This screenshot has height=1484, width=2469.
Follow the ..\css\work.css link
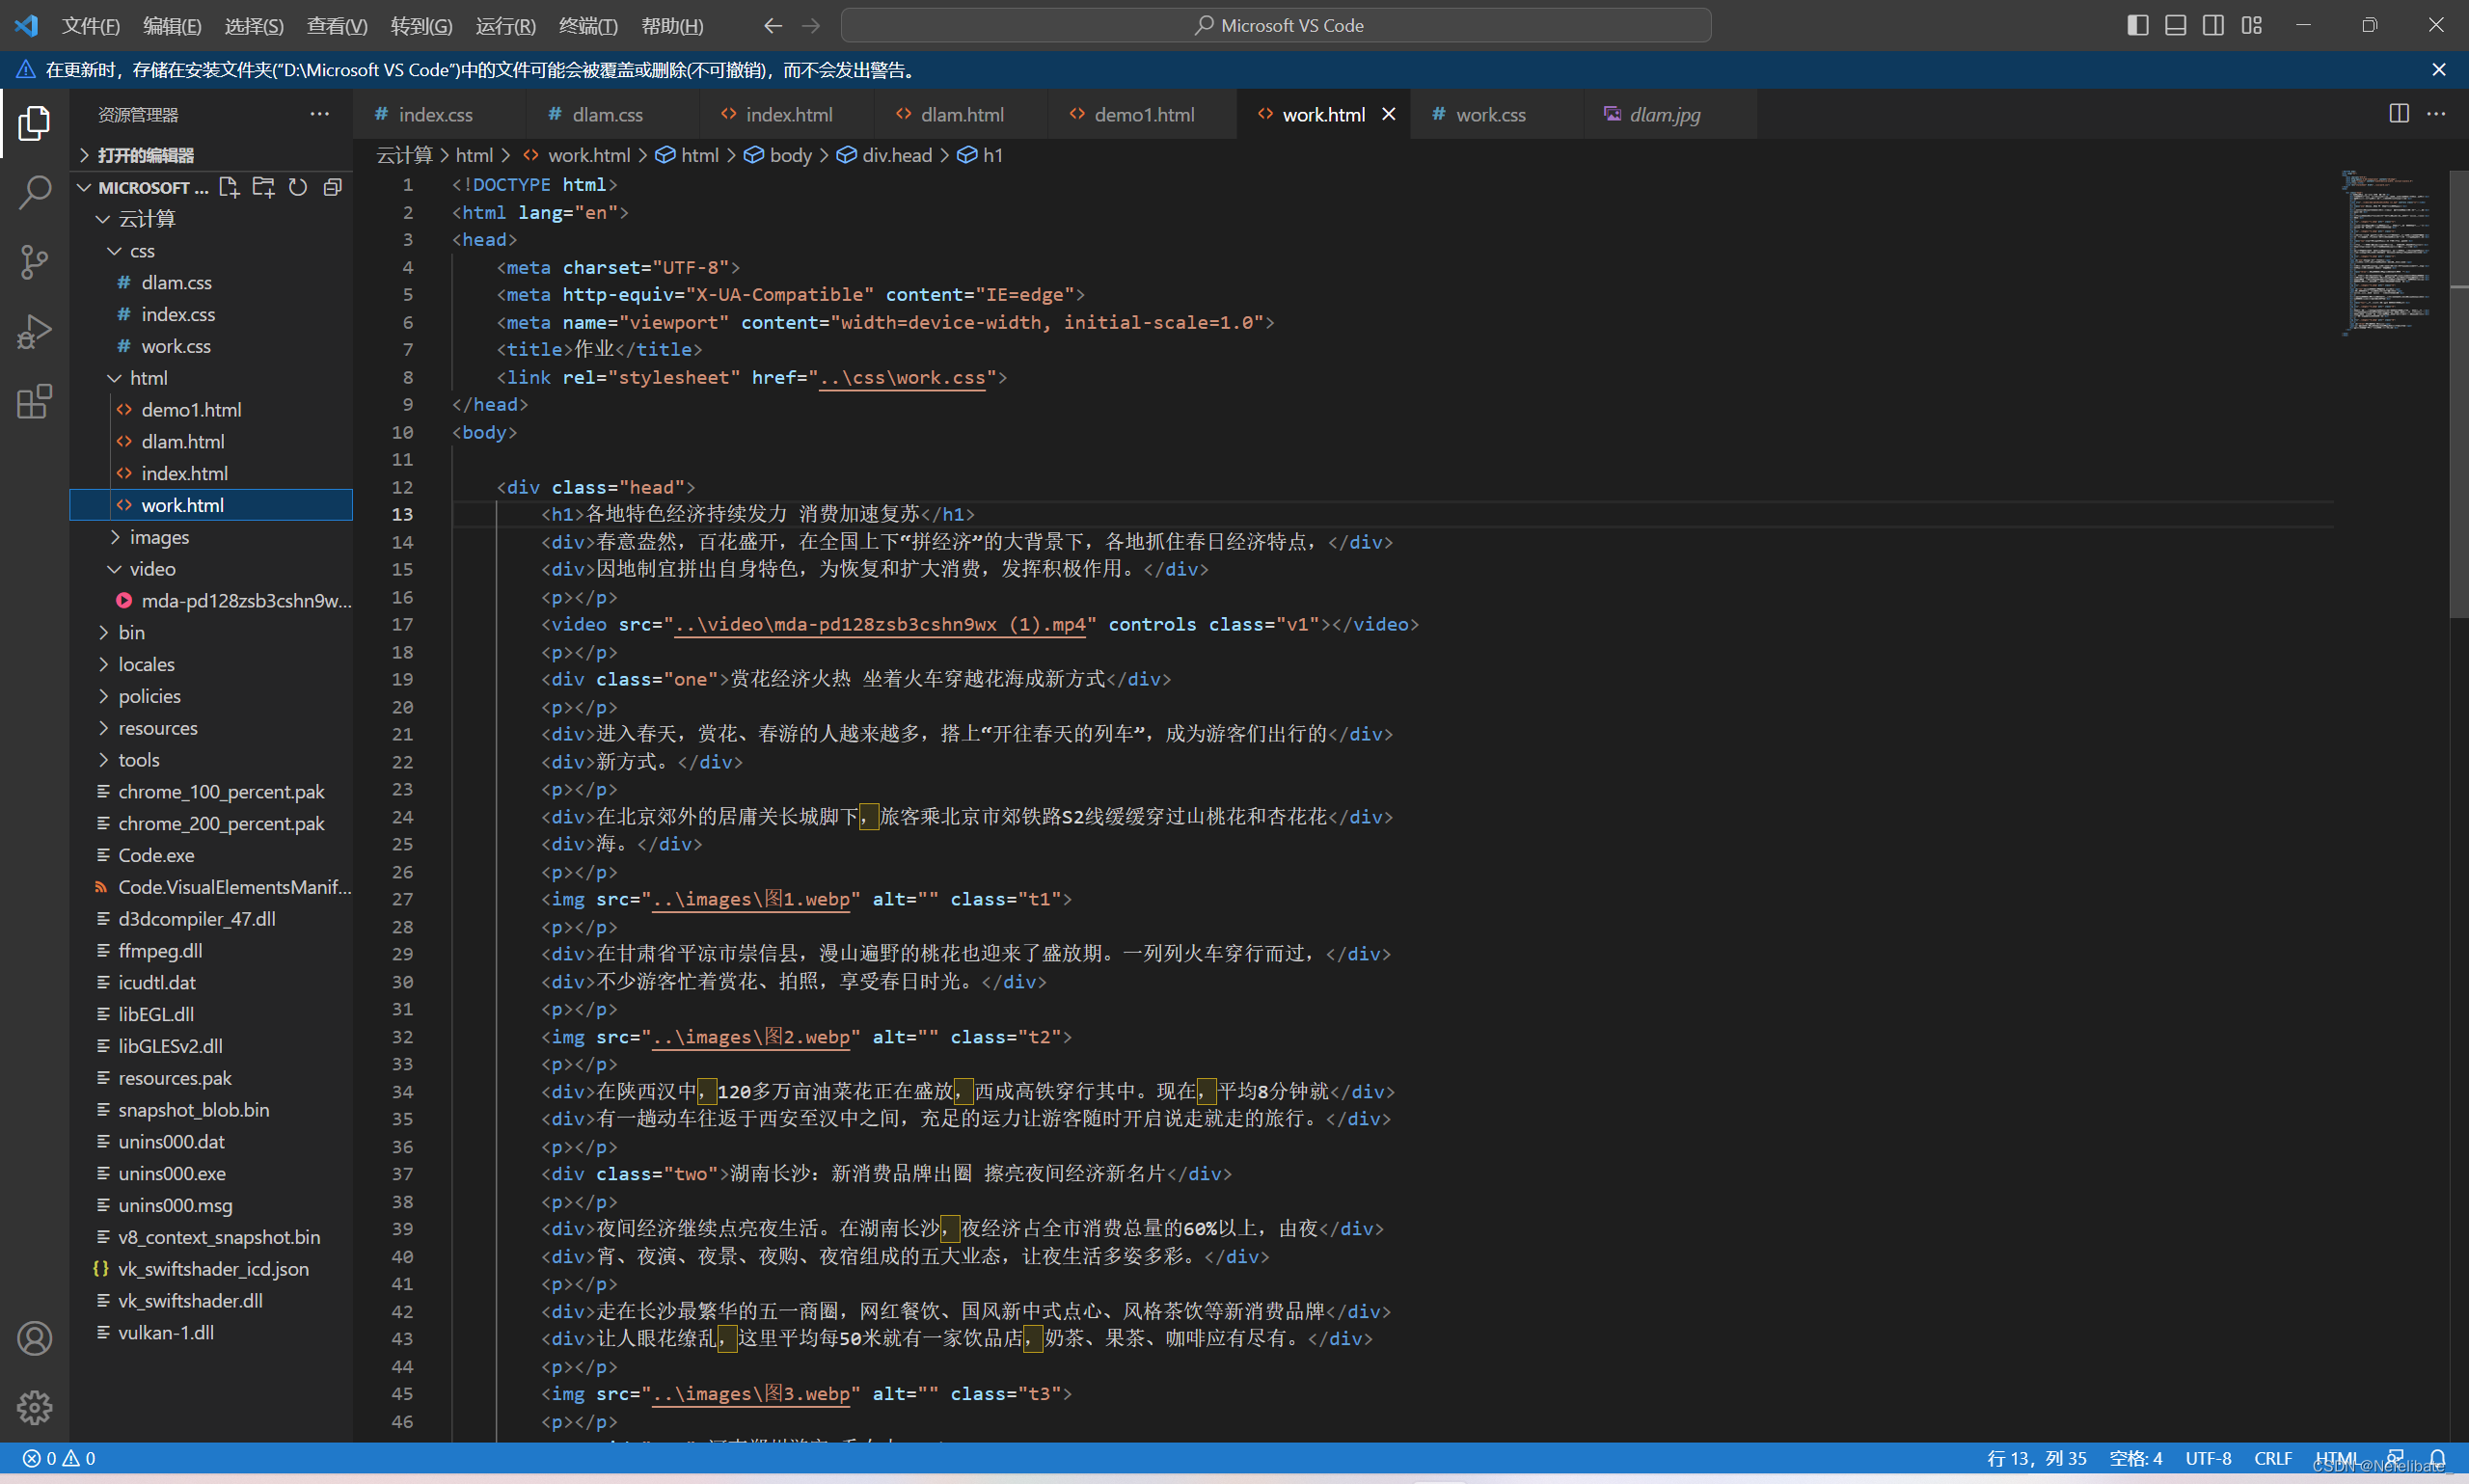(902, 378)
